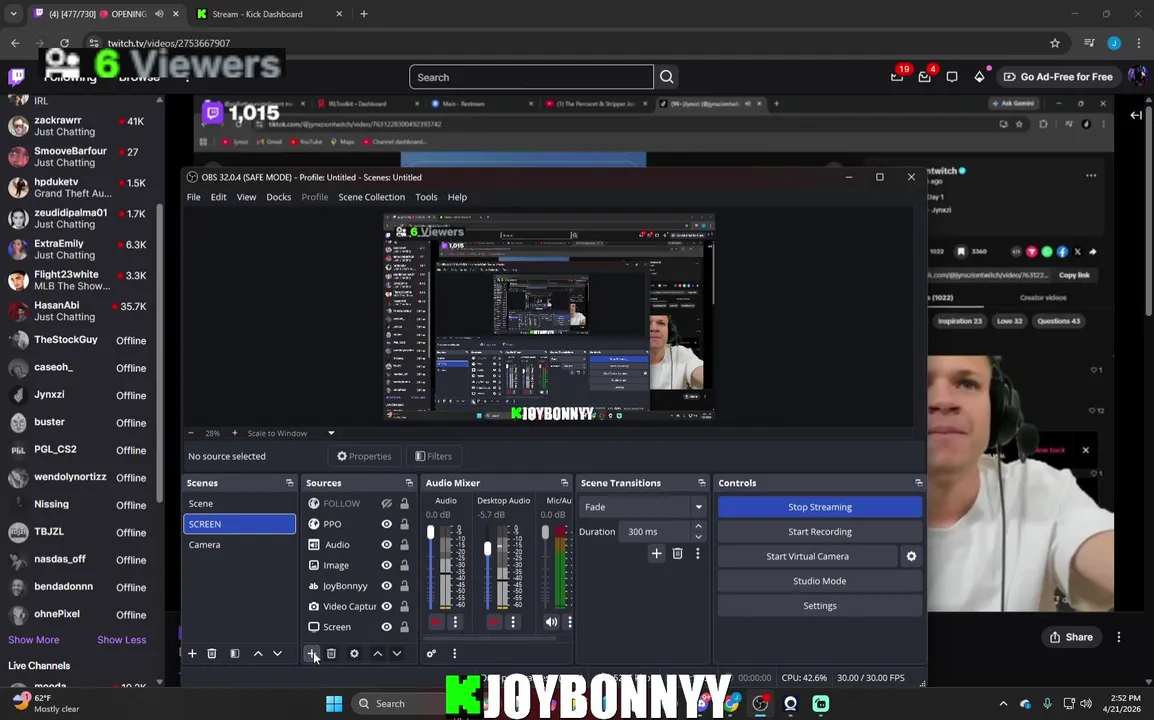Enable Studio Mode
Image resolution: width=1154 pixels, height=720 pixels.
pyautogui.click(x=820, y=581)
